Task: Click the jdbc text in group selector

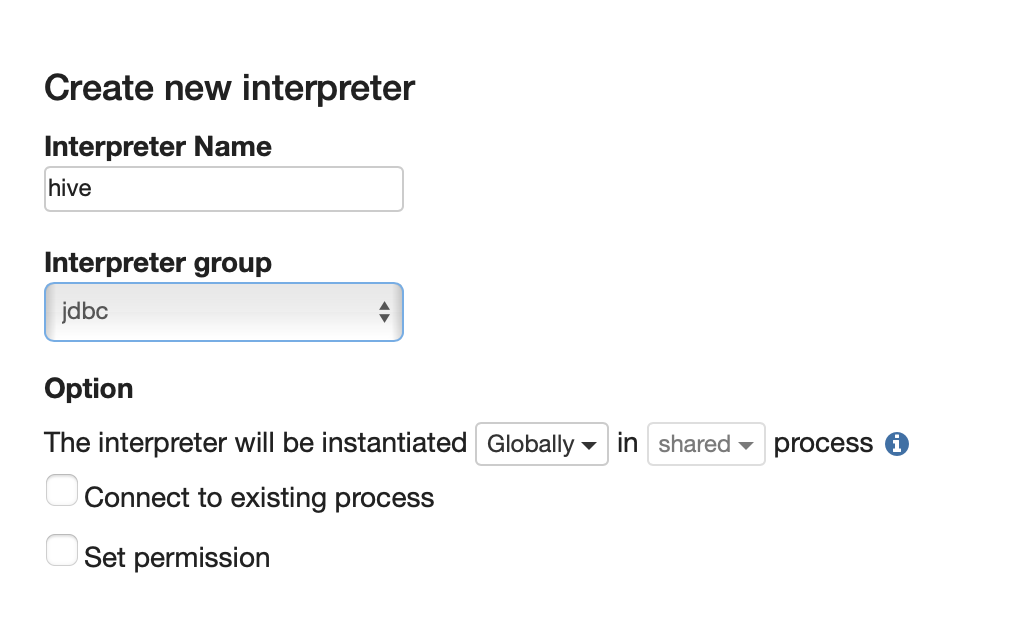Action: click(x=85, y=312)
